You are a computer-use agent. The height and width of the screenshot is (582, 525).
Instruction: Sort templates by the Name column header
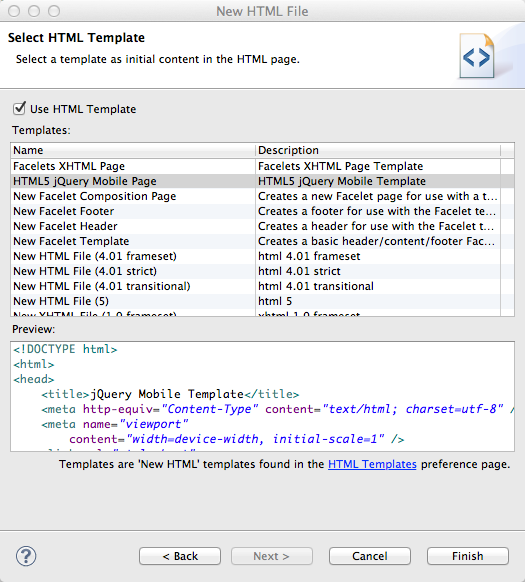coord(133,150)
